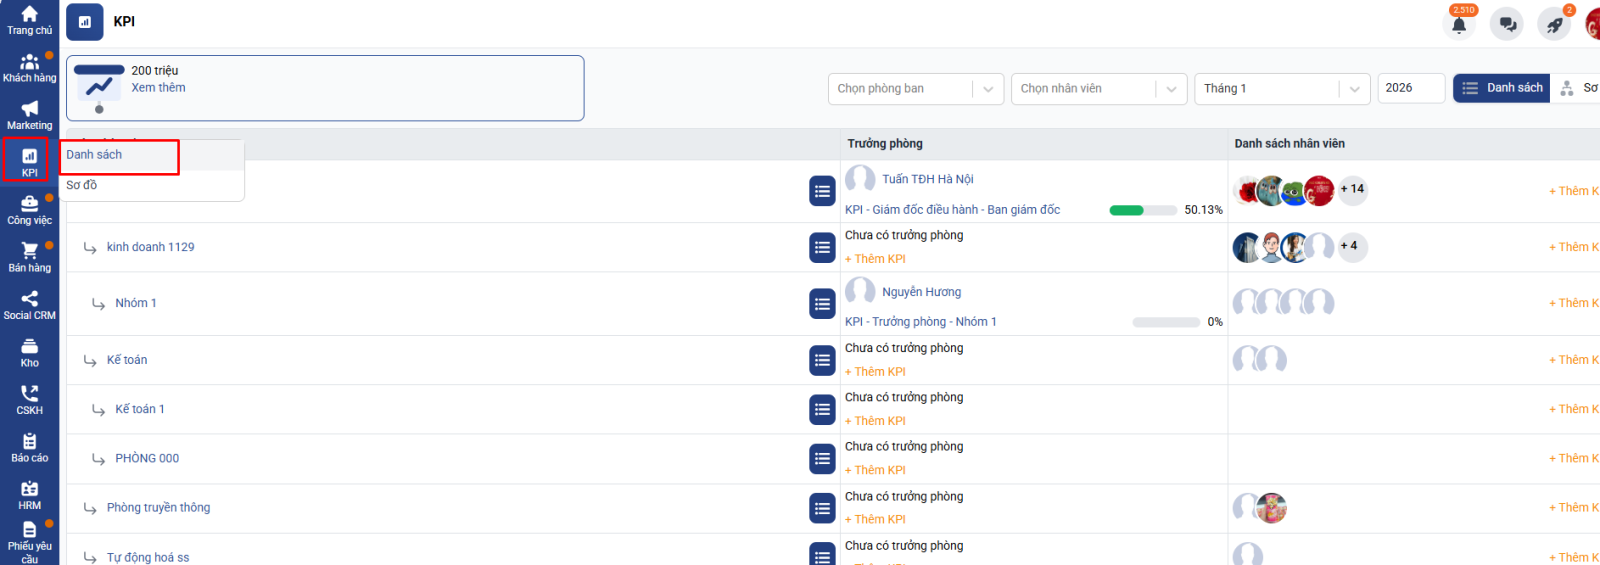Open Kho warehouse module
This screenshot has height=565, width=1600.
click(x=29, y=352)
